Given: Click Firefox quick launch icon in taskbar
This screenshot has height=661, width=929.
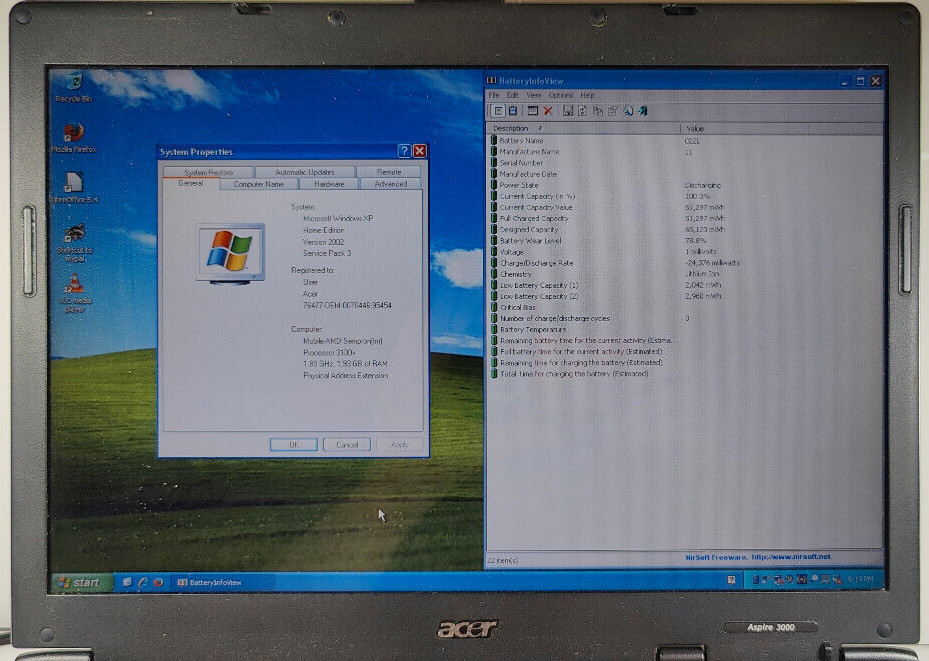Looking at the screenshot, I should pyautogui.click(x=158, y=582).
